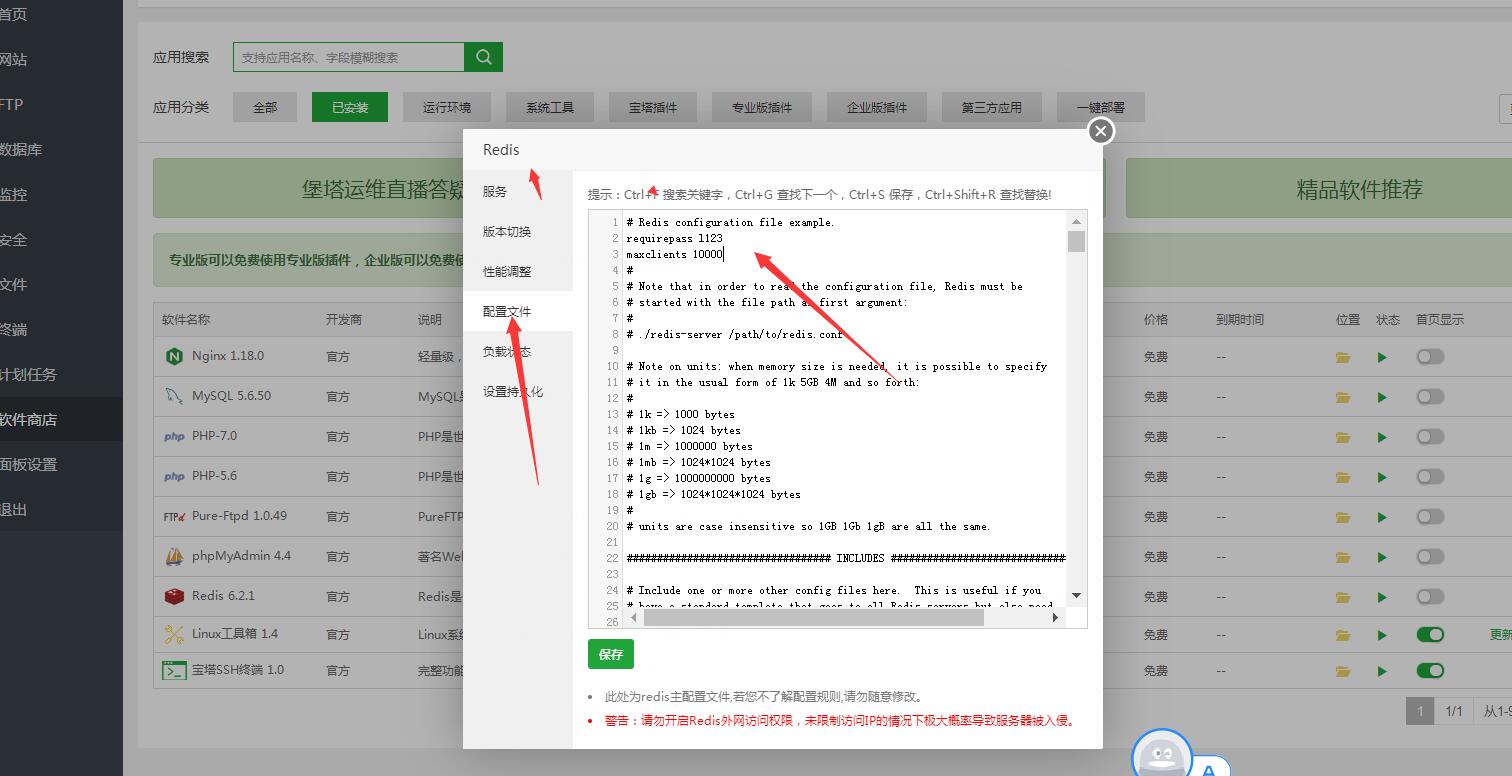Turn off homepage display for 宝塔SSH终端
The height and width of the screenshot is (776, 1512).
pos(1430,670)
